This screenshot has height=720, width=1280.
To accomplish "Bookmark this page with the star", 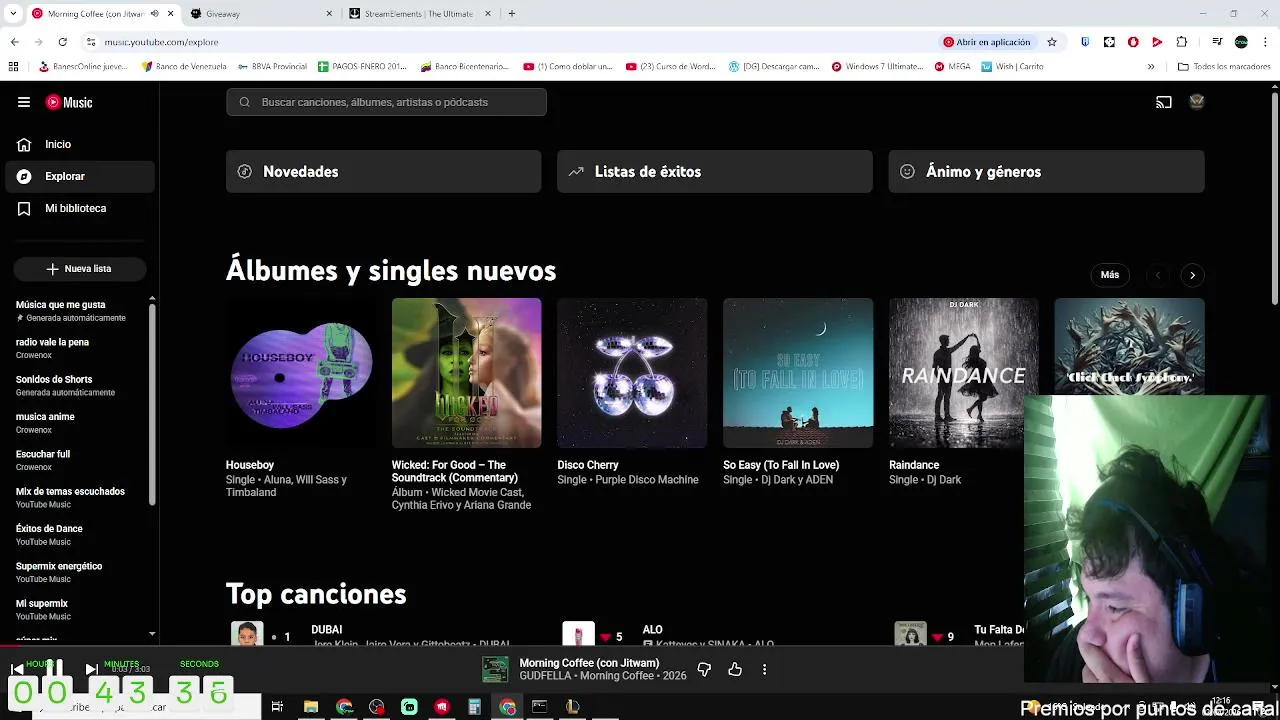I will click(x=1052, y=42).
